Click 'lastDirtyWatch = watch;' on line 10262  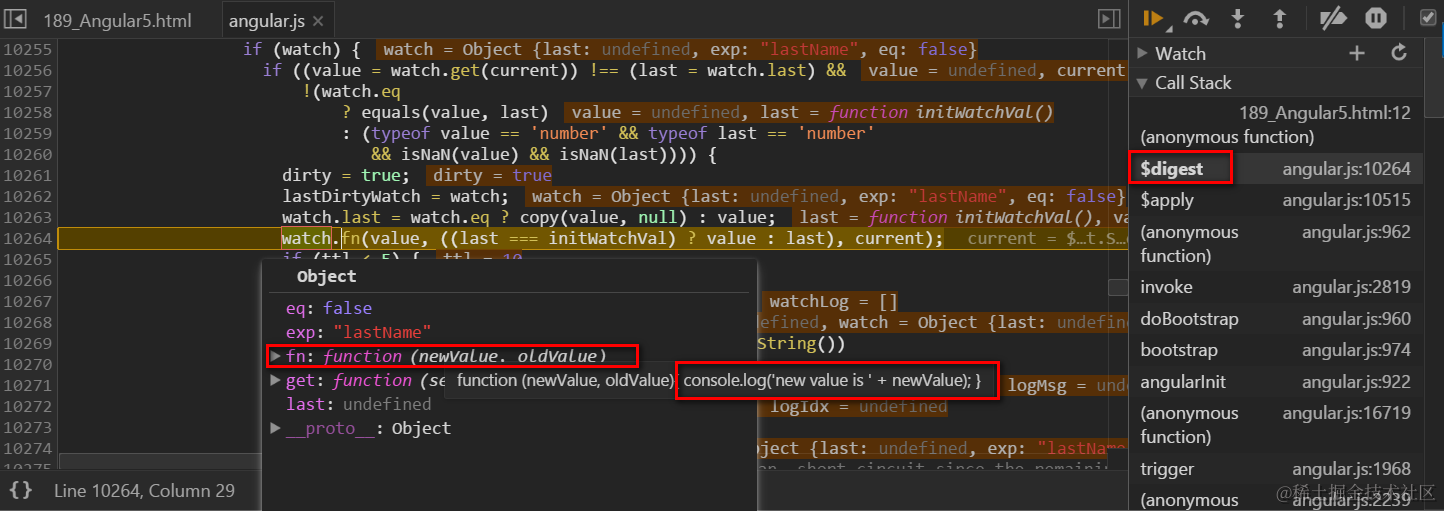(x=395, y=196)
